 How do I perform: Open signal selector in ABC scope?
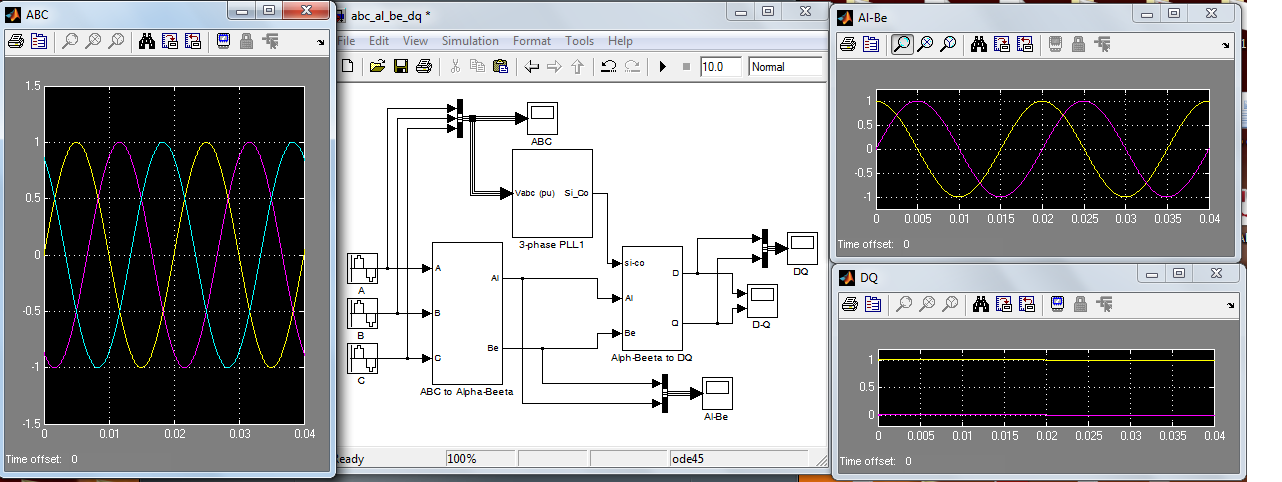[x=270, y=42]
